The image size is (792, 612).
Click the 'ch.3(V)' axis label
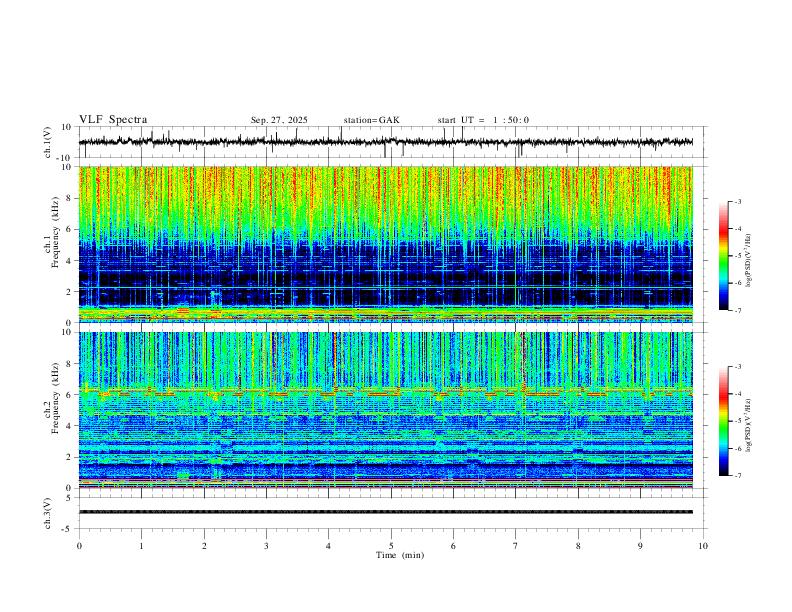(48, 514)
